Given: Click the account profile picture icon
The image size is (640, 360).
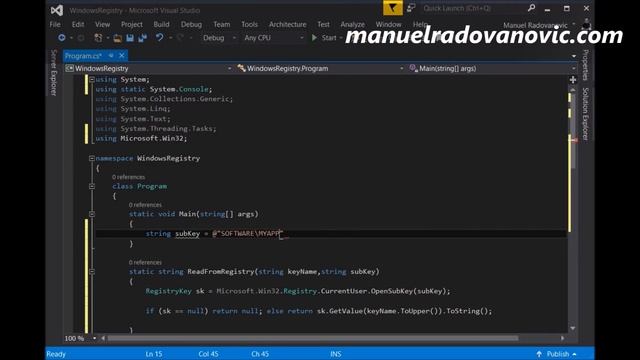Looking at the screenshot, I should [x=586, y=23].
